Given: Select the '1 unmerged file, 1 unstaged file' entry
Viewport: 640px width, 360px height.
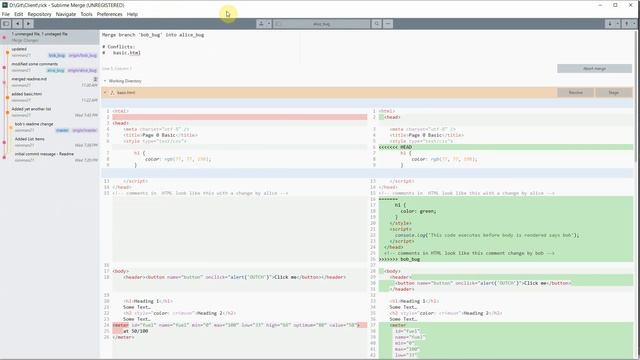Looking at the screenshot, I should pyautogui.click(x=50, y=37).
